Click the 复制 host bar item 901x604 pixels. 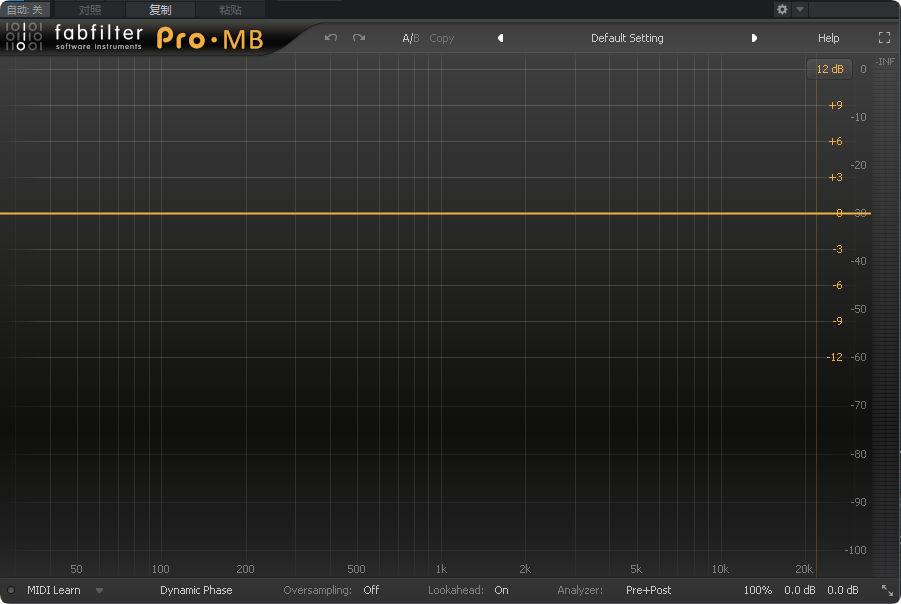[x=160, y=10]
